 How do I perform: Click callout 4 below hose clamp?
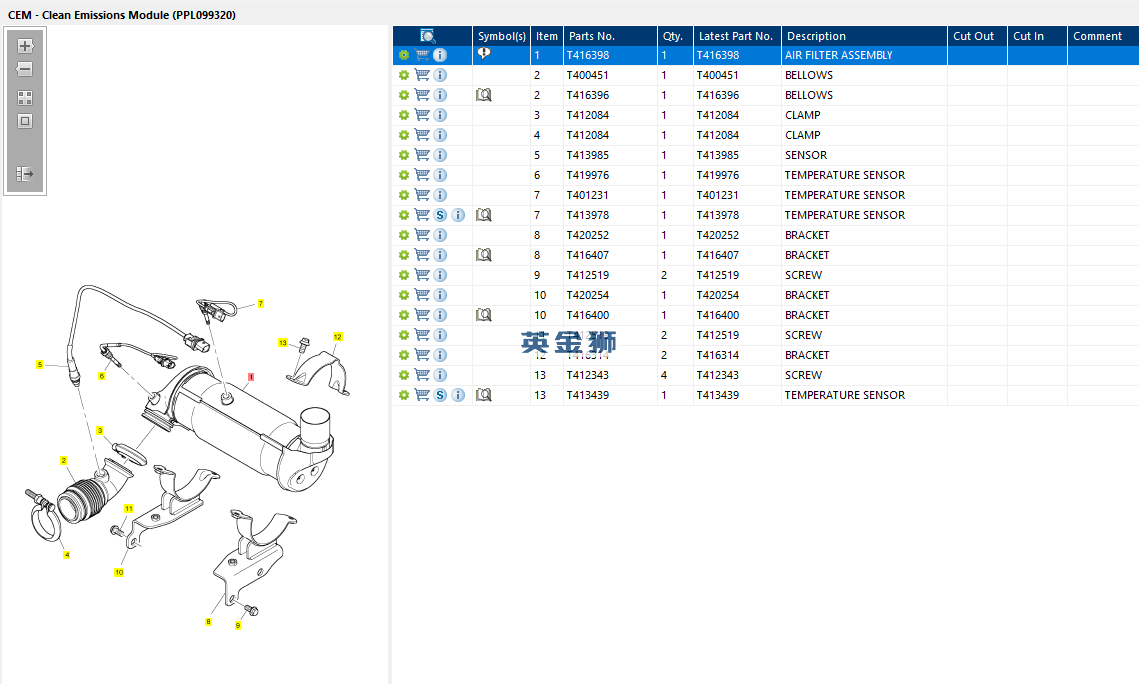click(x=67, y=555)
